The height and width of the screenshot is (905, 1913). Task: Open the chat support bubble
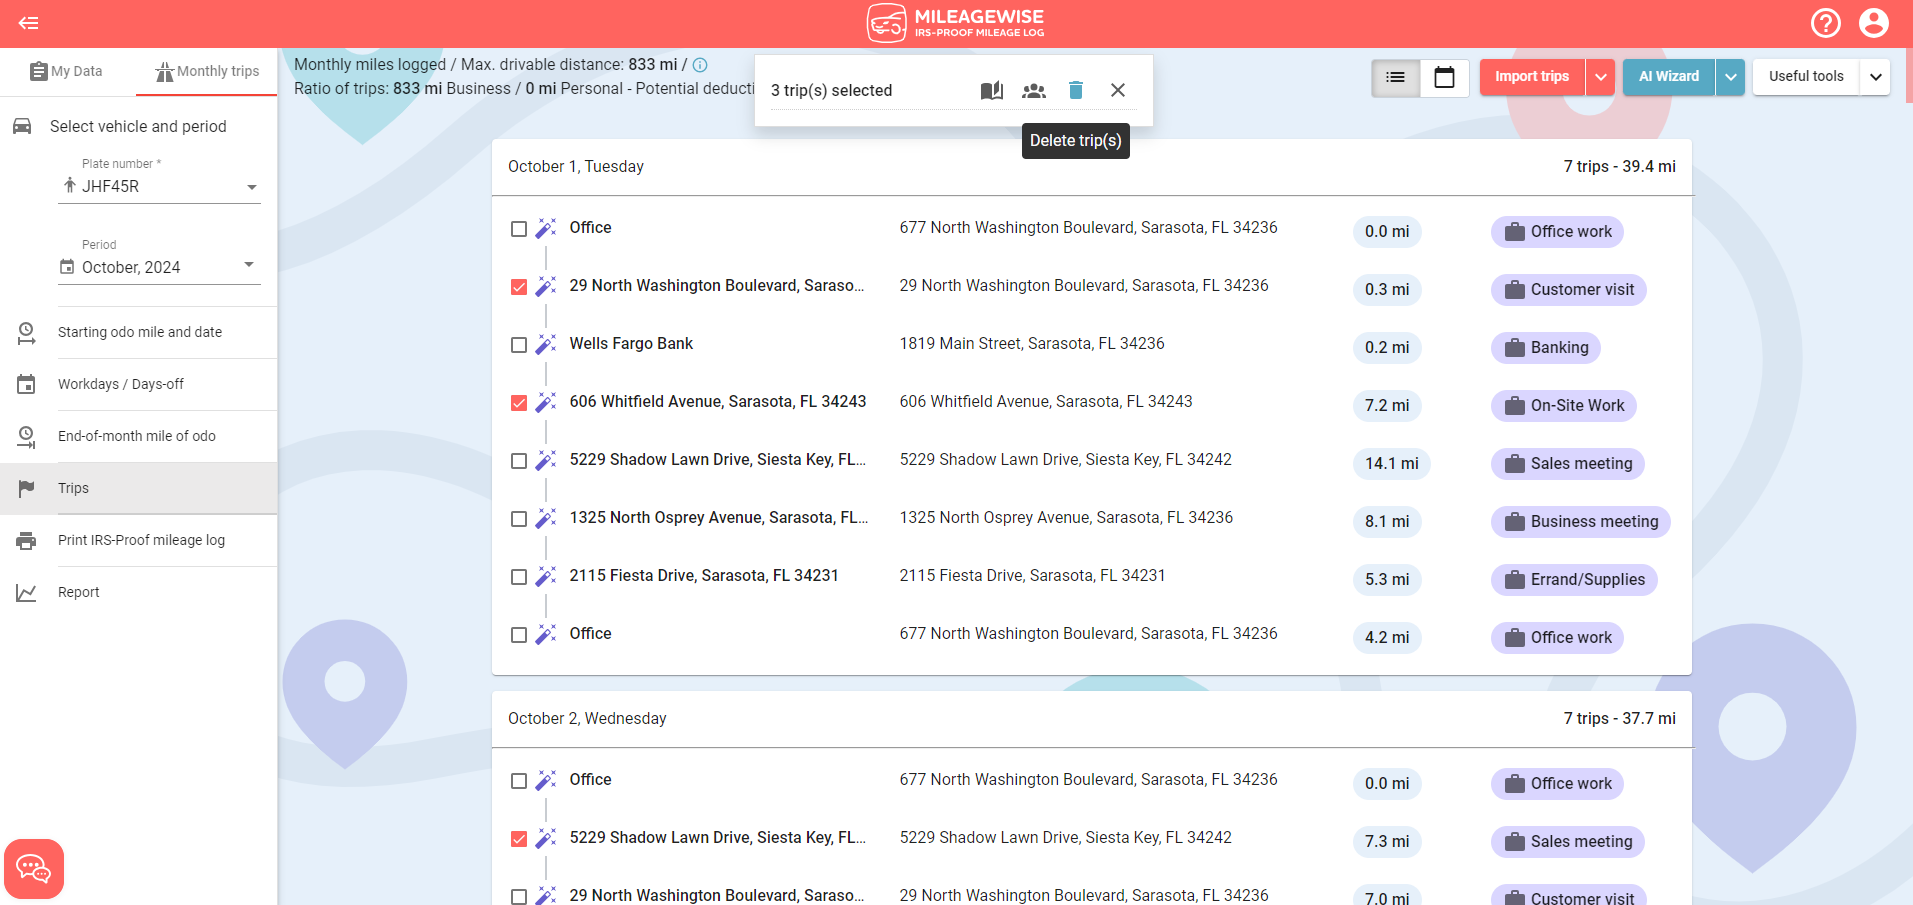33,868
